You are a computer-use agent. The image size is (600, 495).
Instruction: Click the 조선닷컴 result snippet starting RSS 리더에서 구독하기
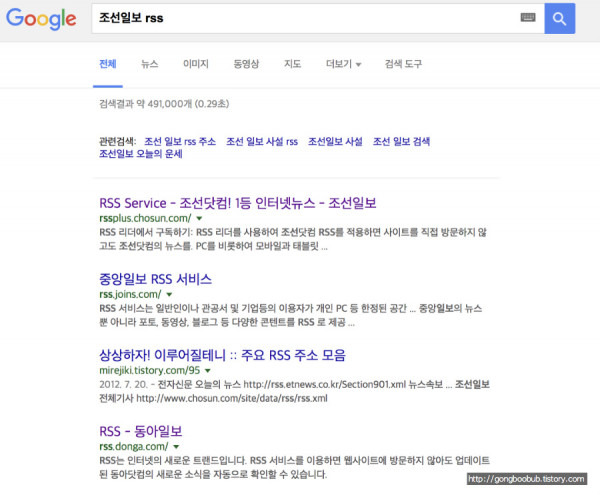pos(293,239)
